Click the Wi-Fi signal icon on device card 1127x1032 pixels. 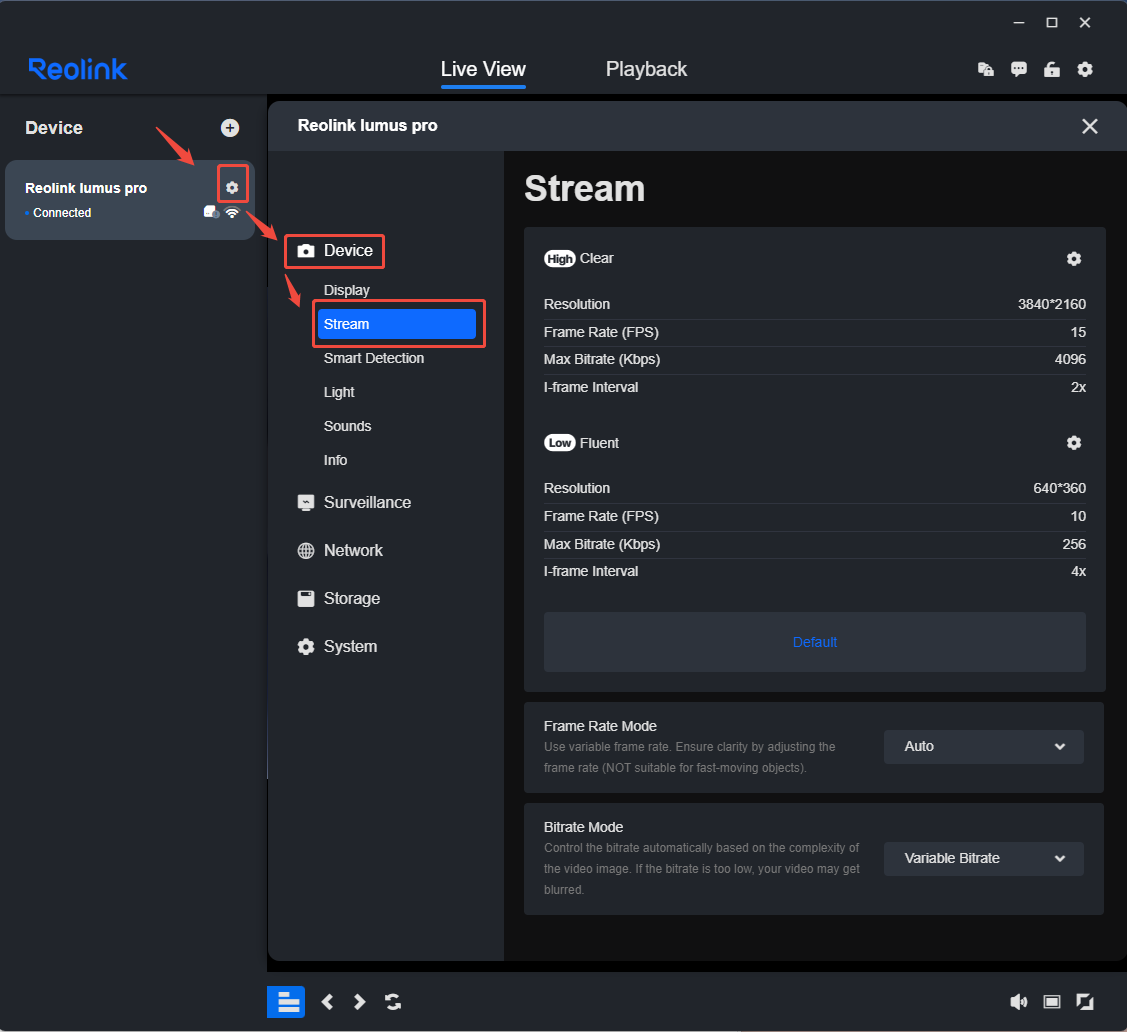pyautogui.click(x=232, y=212)
